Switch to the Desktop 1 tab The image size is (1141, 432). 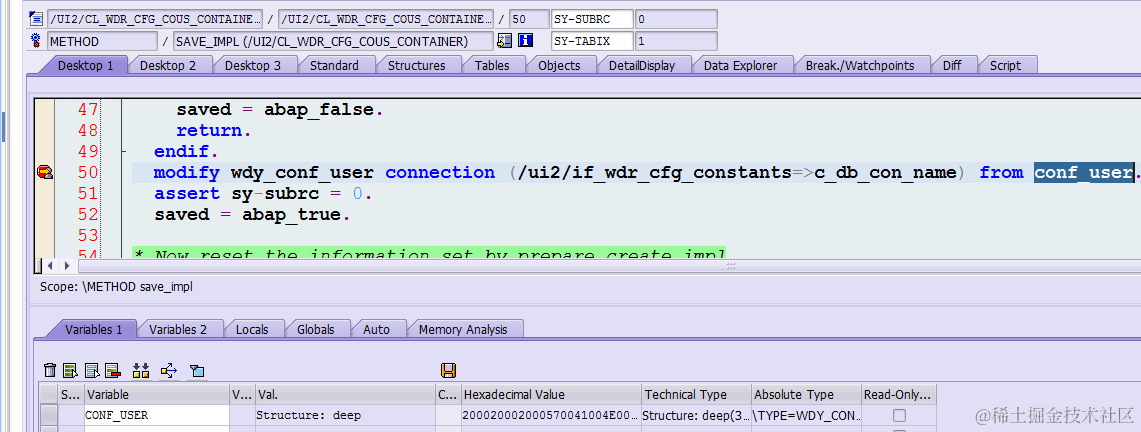point(85,65)
